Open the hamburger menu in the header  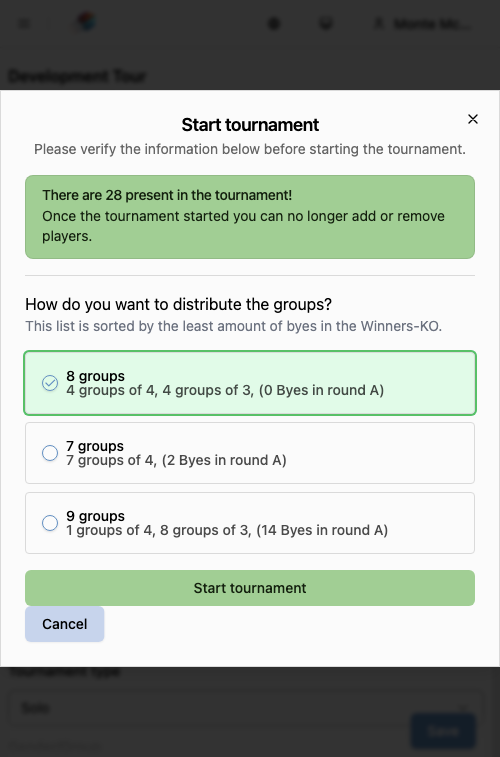pyautogui.click(x=24, y=23)
